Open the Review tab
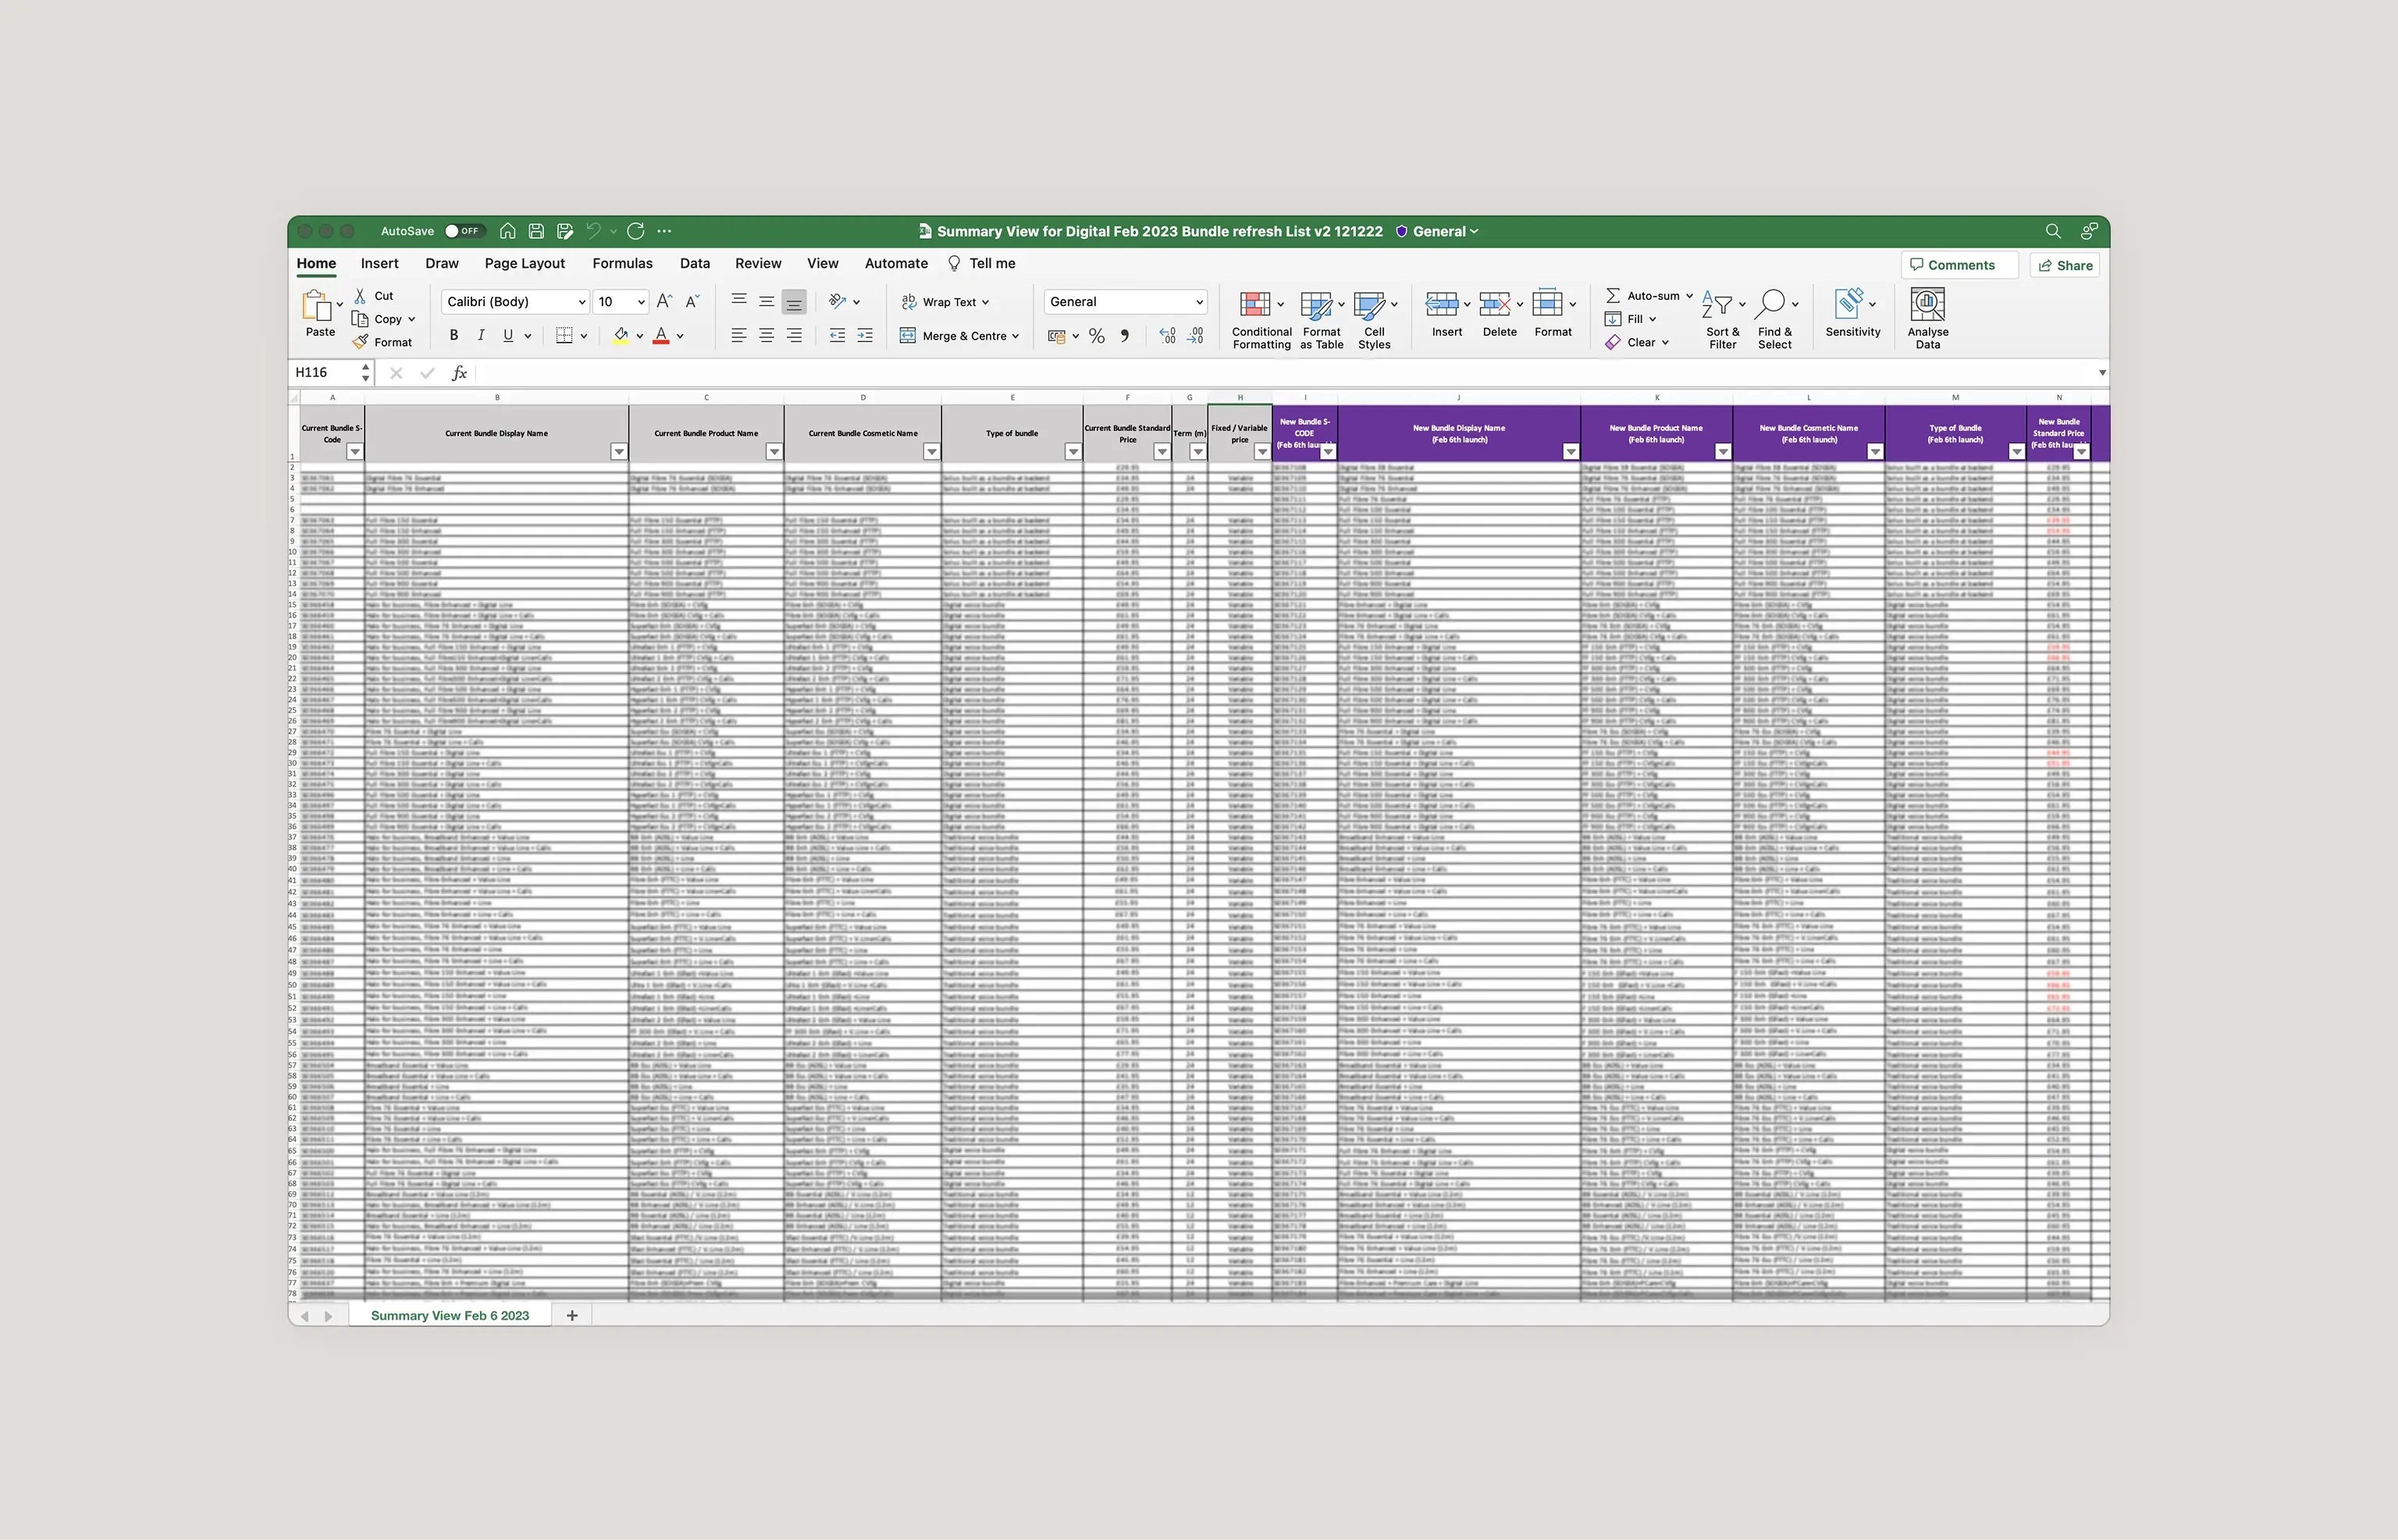The height and width of the screenshot is (1540, 2398). (758, 263)
